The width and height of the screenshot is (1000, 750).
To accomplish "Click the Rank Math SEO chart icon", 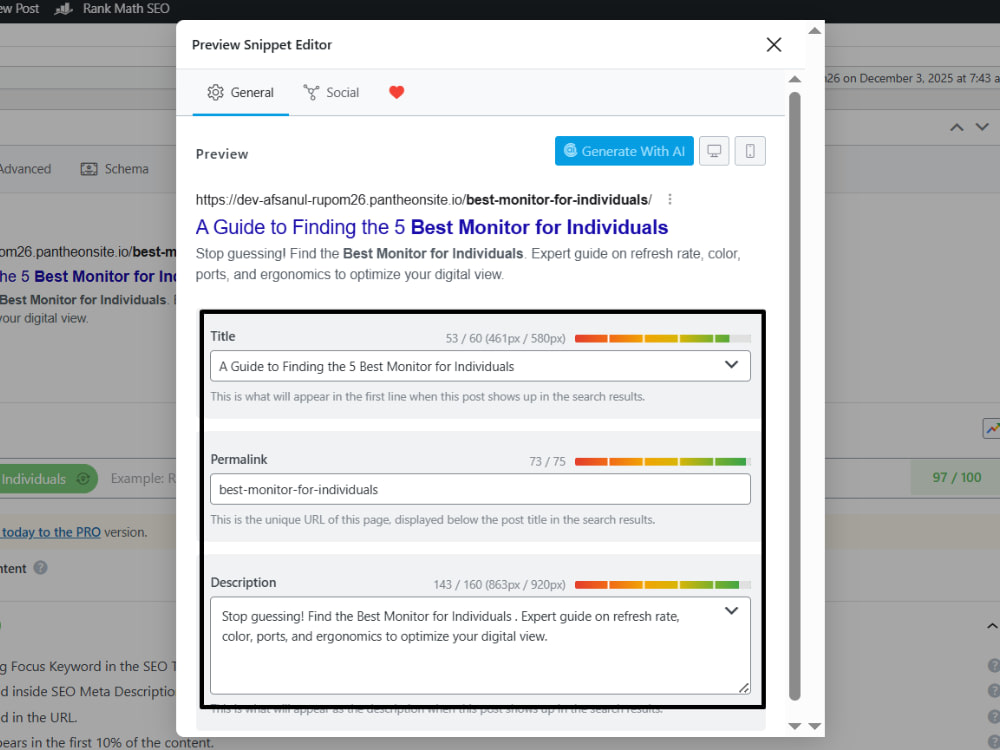I will [x=63, y=9].
